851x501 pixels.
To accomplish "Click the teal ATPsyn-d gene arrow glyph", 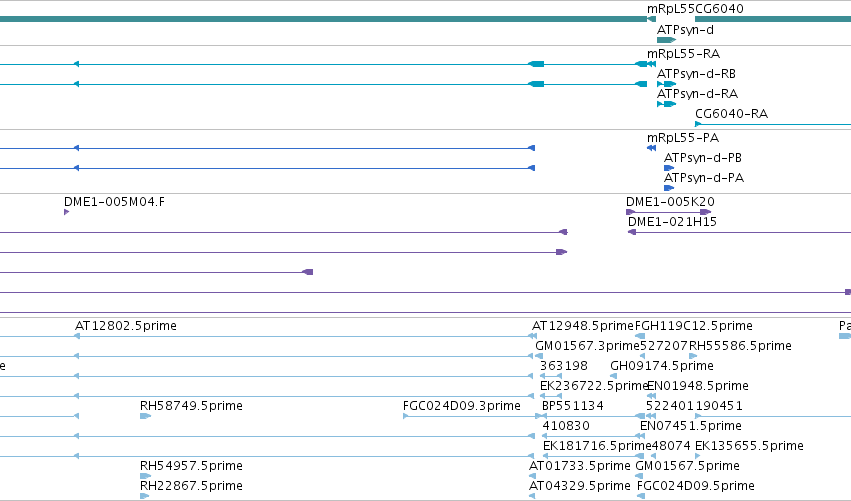I will tap(666, 40).
